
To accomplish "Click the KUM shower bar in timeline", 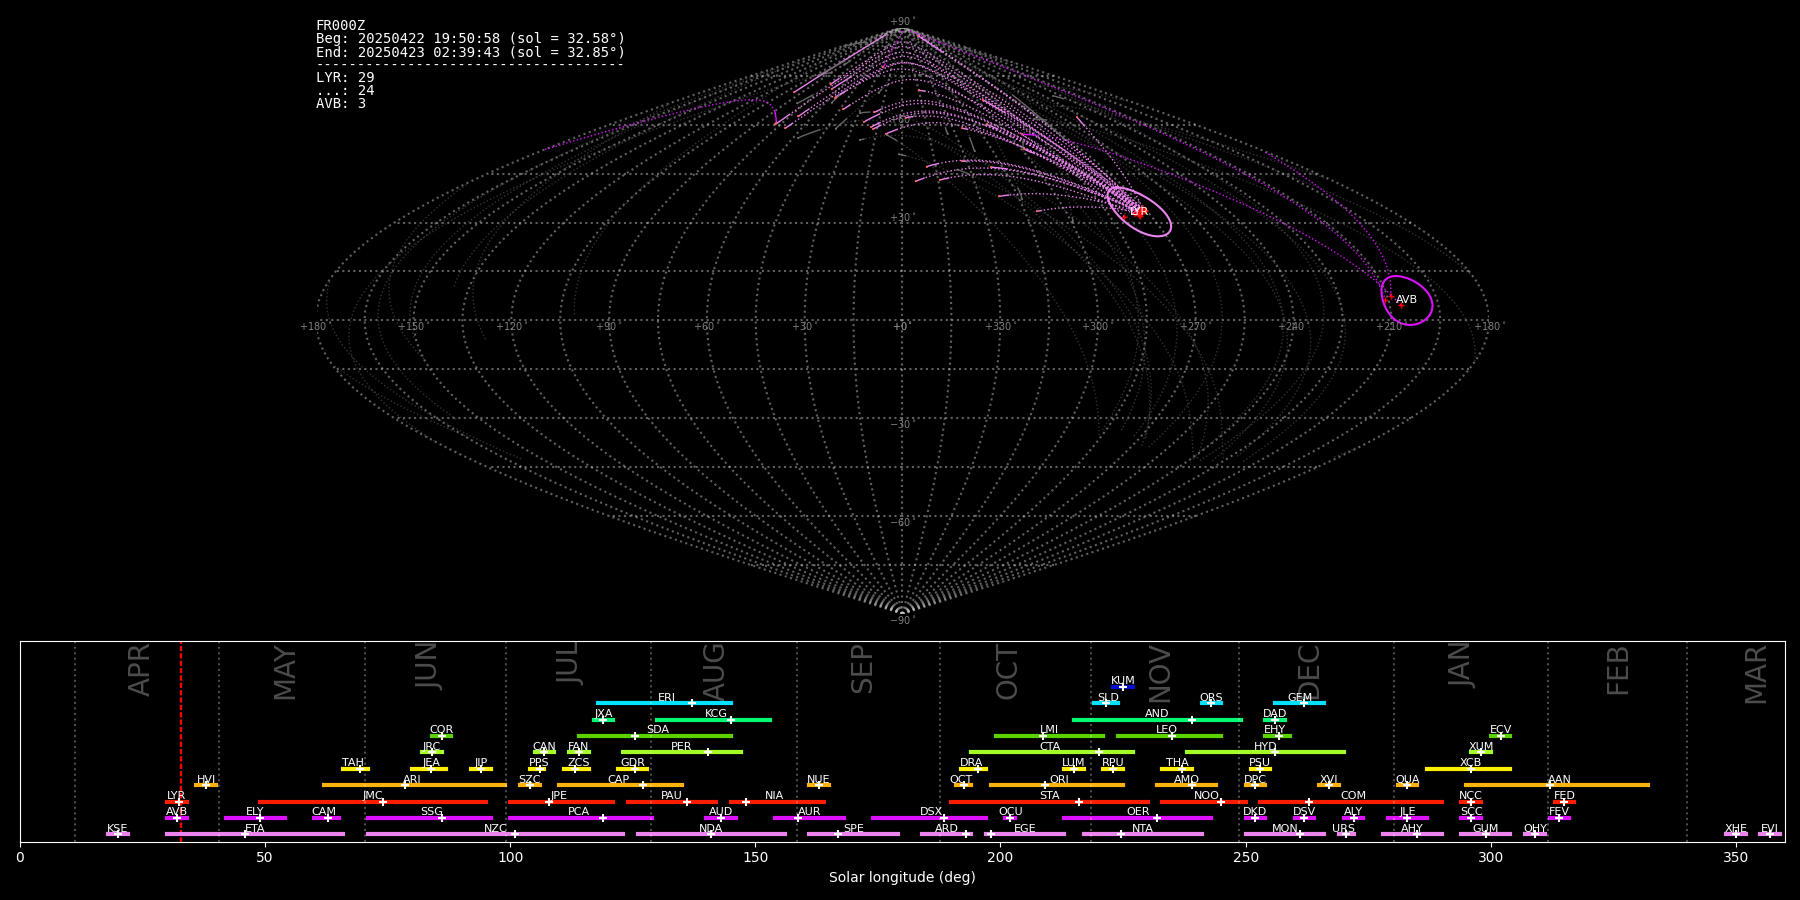I will tap(1123, 687).
